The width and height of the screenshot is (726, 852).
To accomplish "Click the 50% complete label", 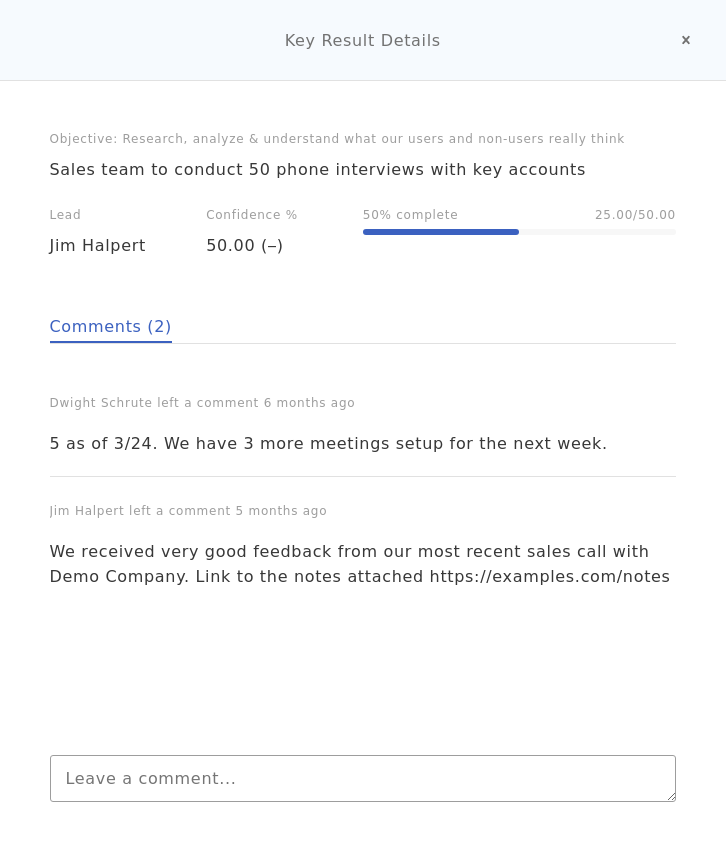I will 410,215.
